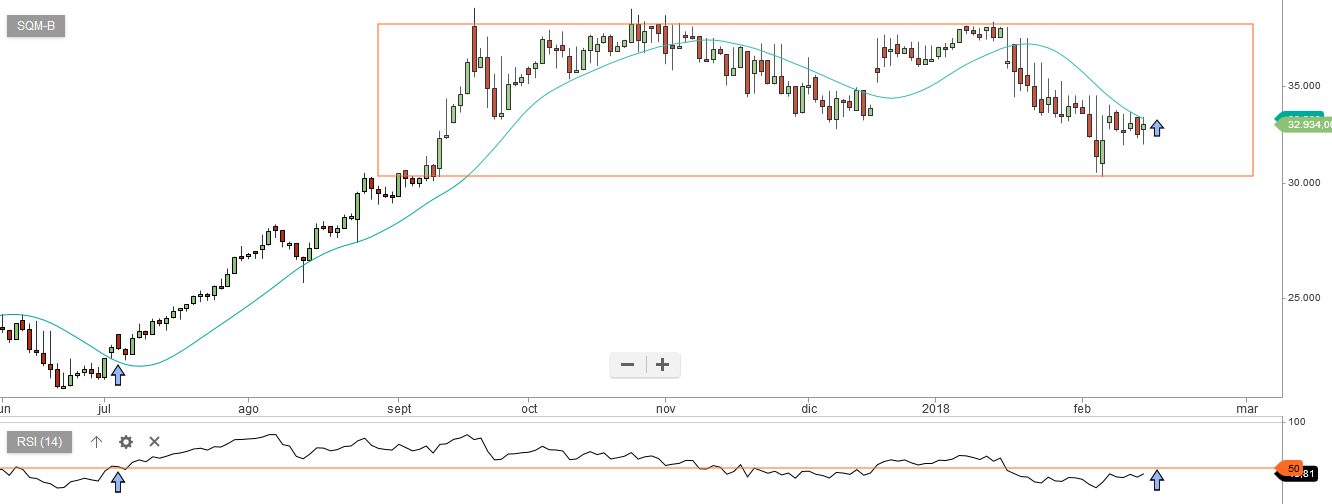The width and height of the screenshot is (1332, 504).
Task: Click the 'sept' date axis label
Action: [399, 408]
